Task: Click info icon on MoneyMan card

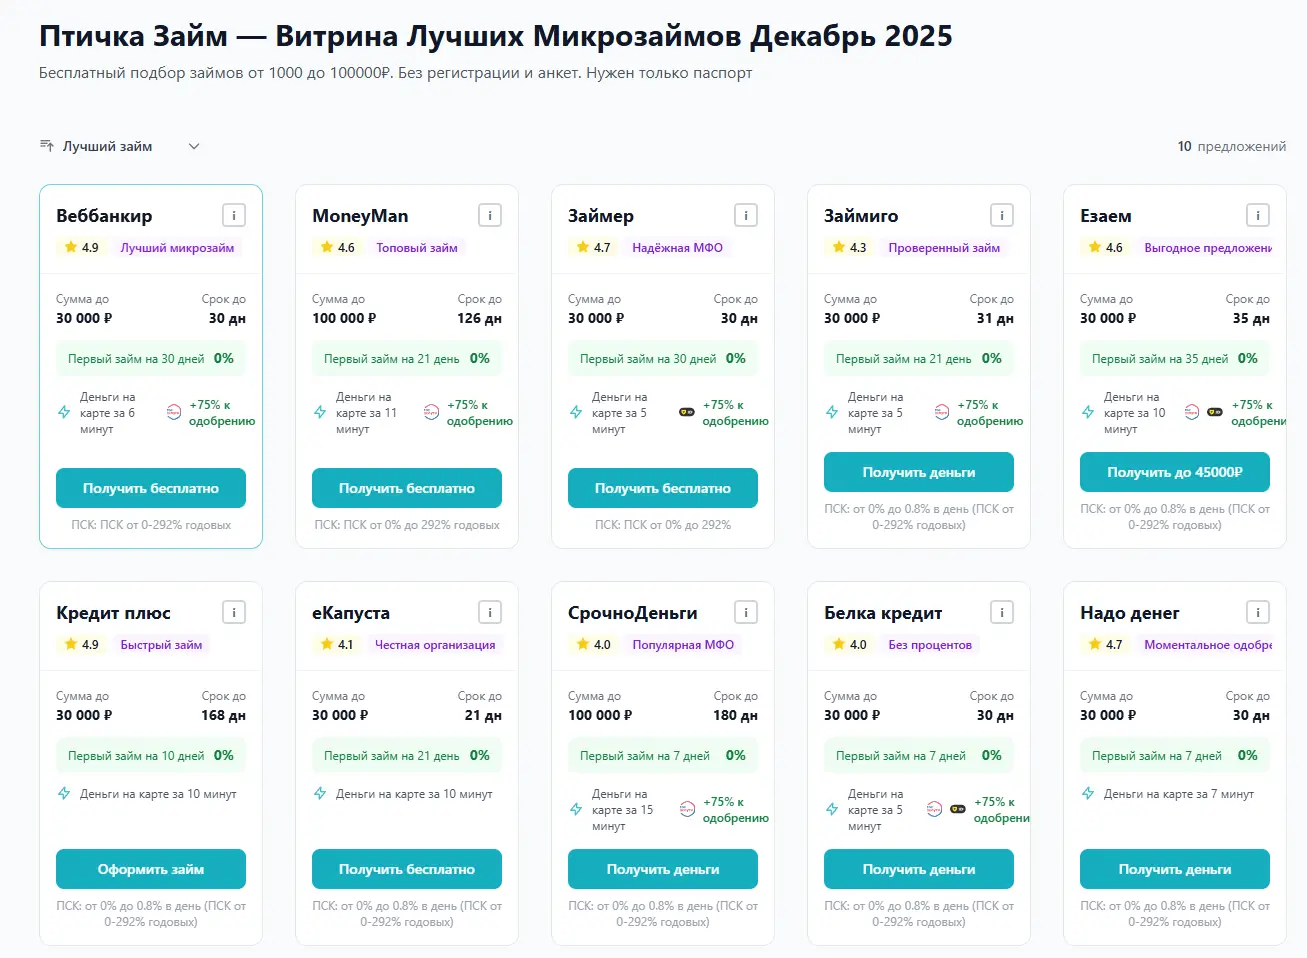Action: [490, 215]
